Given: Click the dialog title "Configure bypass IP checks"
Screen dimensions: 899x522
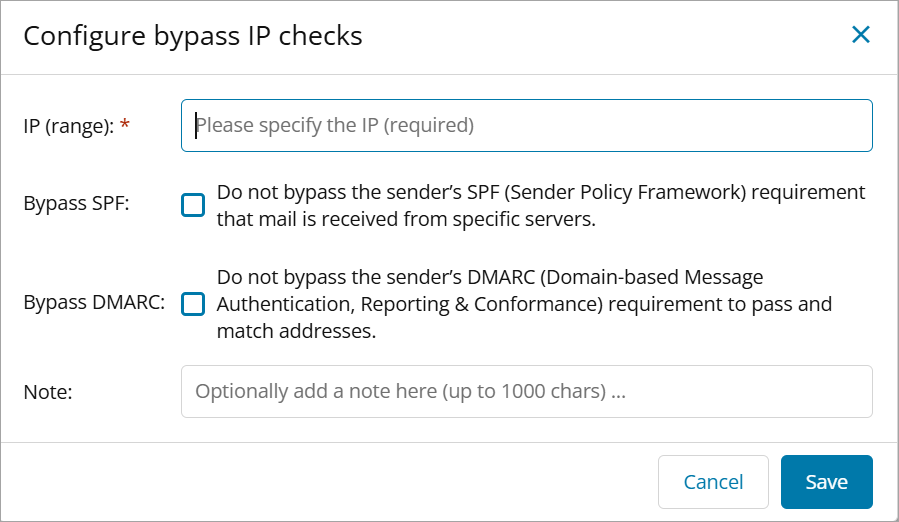Looking at the screenshot, I should point(193,37).
